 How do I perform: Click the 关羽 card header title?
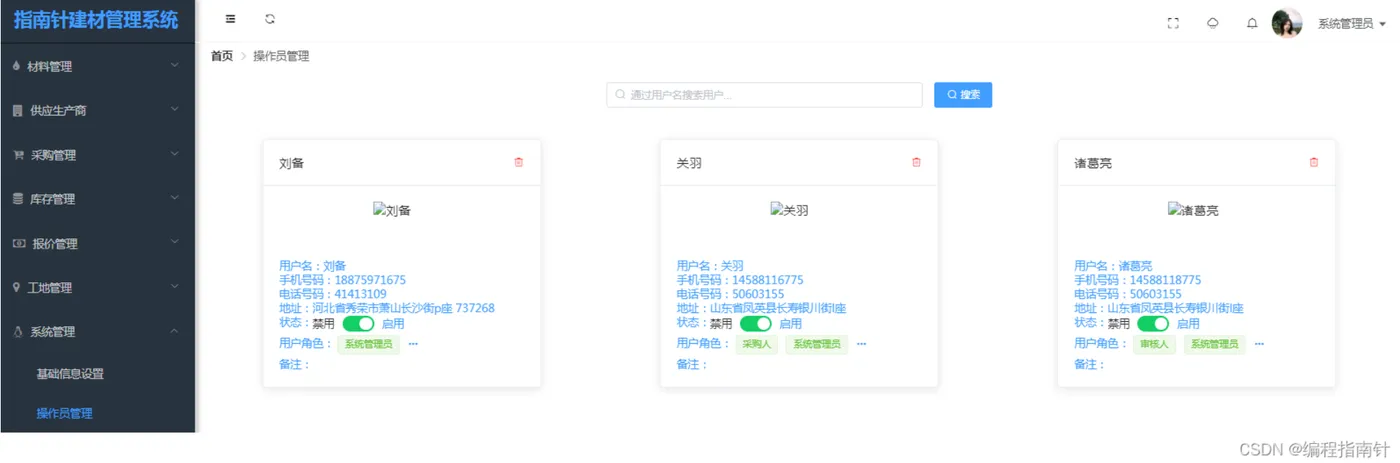click(x=689, y=163)
